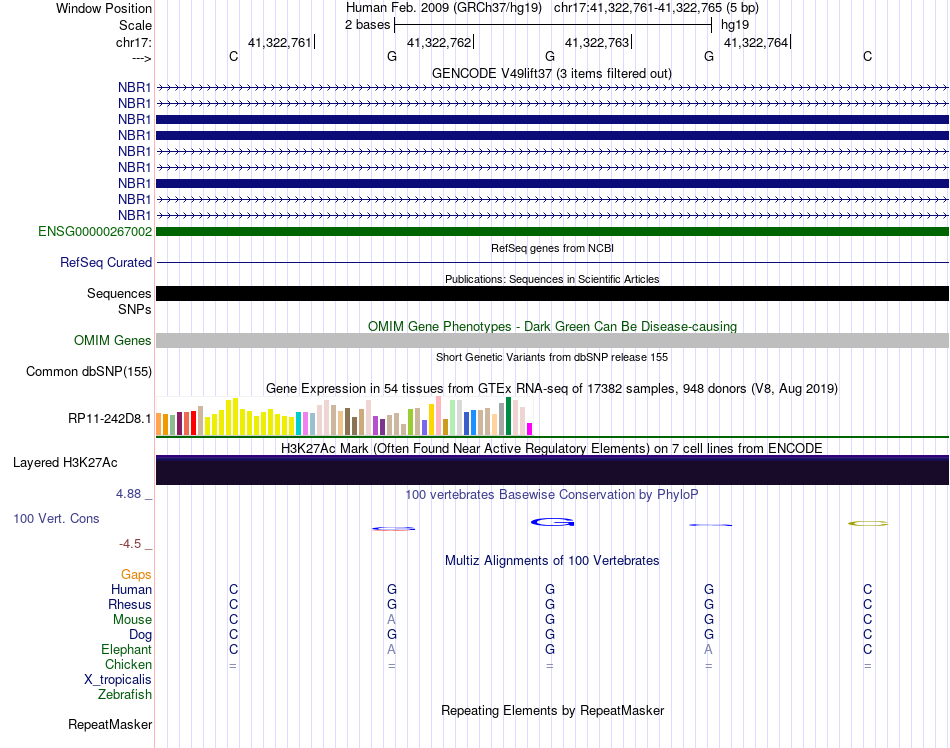
Task: Click the light A base in Mouse row
Action: coord(391,620)
